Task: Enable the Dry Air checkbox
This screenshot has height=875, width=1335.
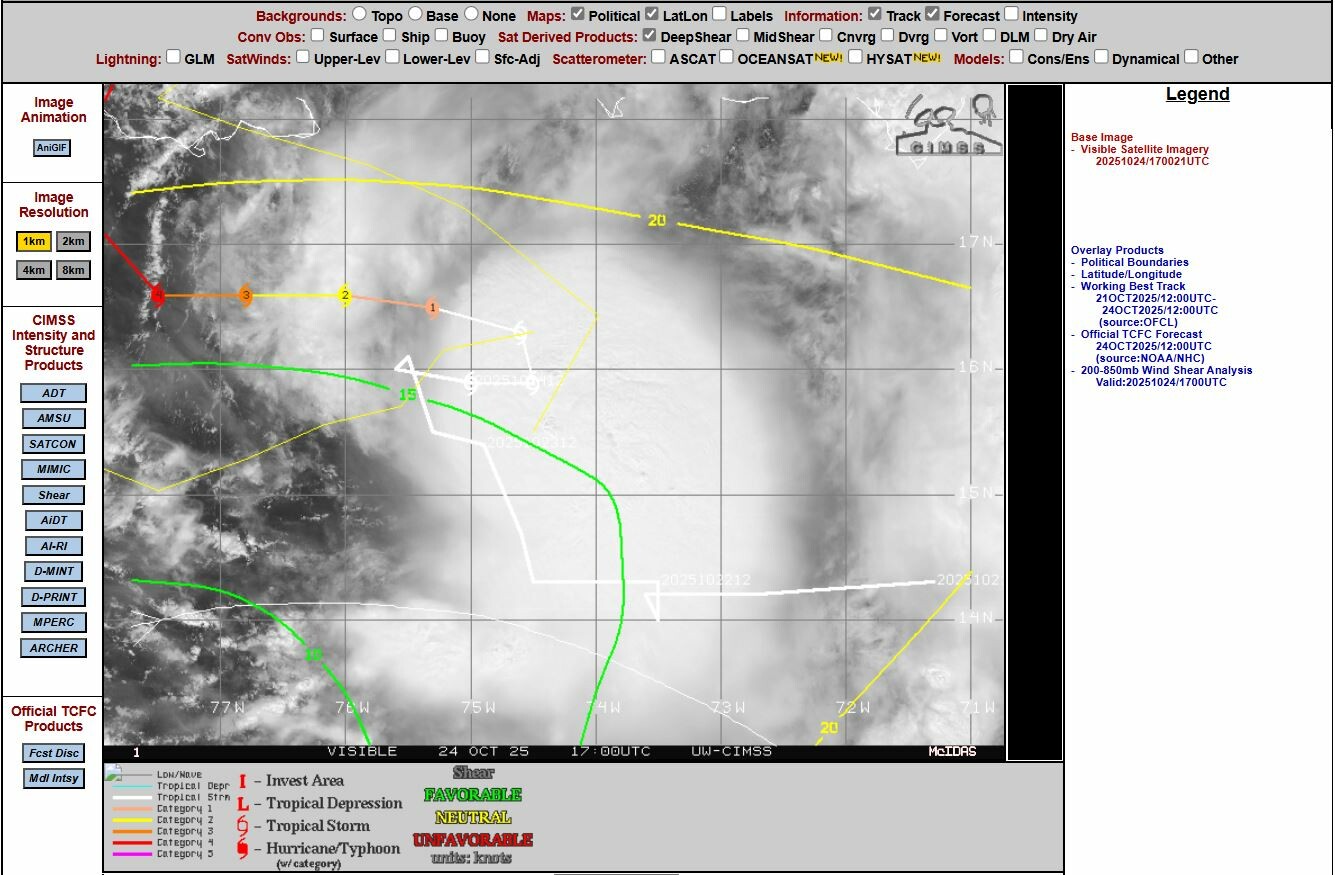Action: point(1041,36)
